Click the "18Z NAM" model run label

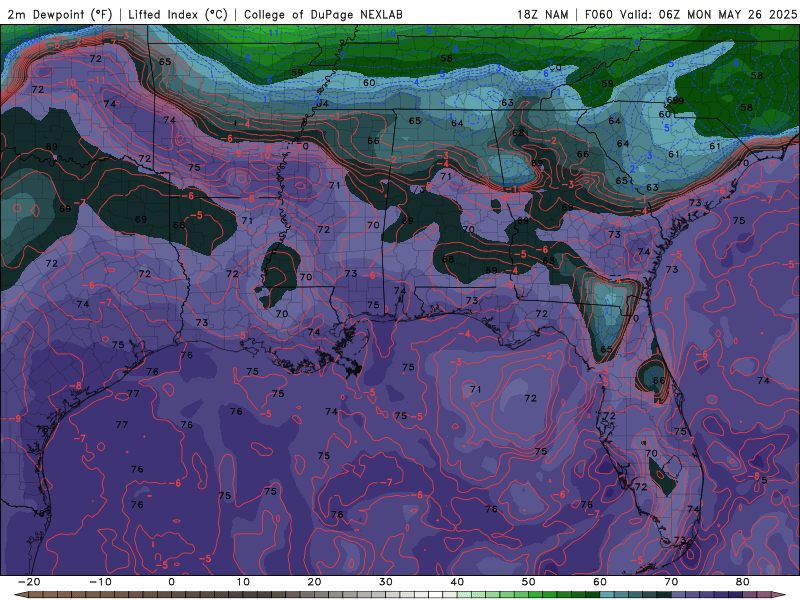point(542,14)
